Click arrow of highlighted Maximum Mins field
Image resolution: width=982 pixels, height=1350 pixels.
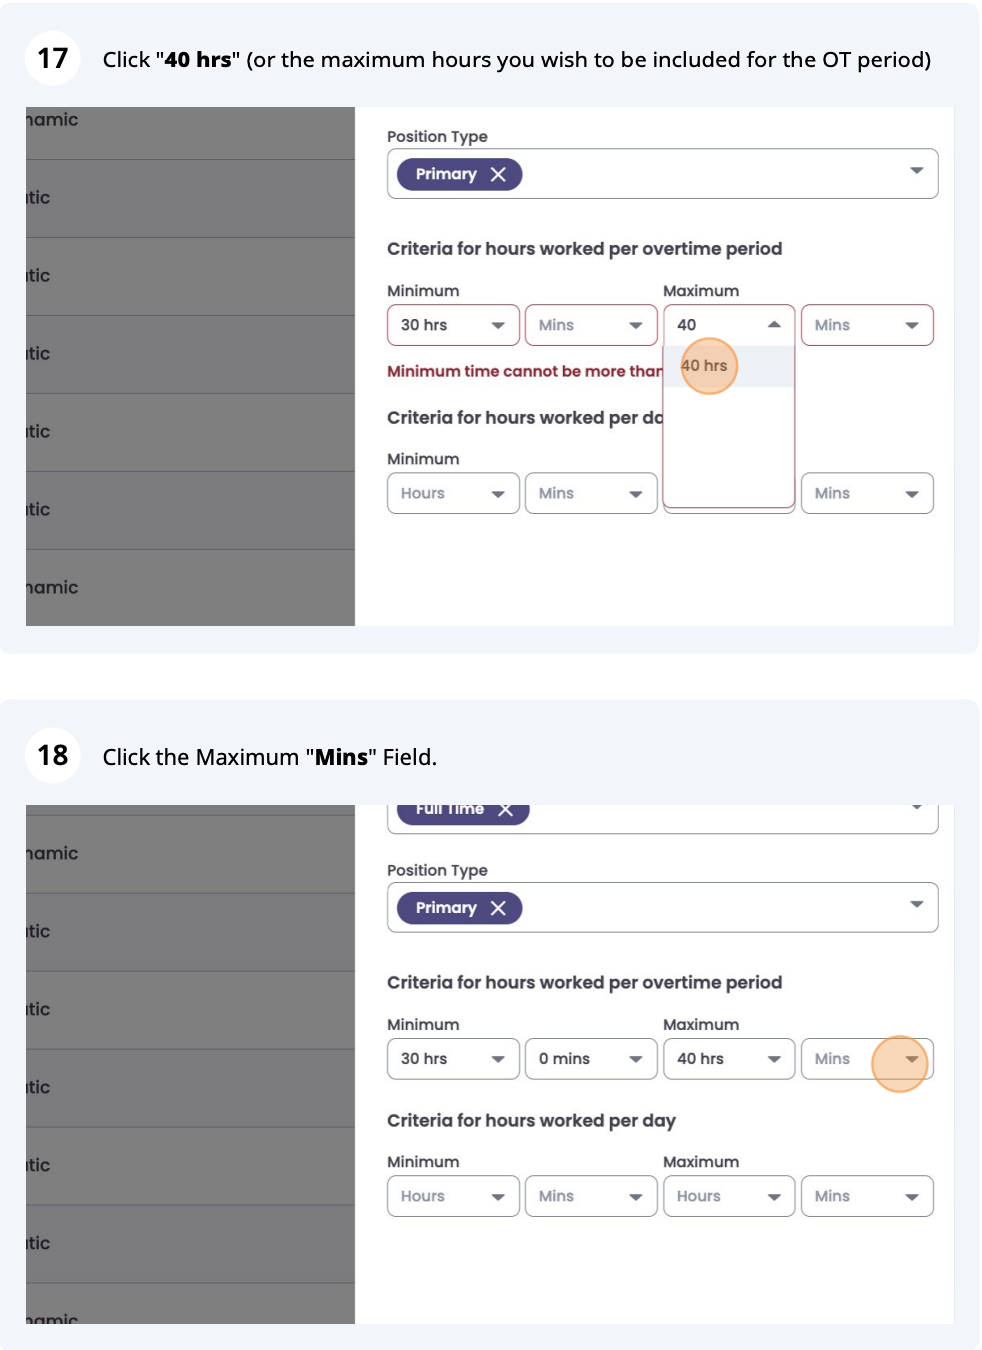tap(911, 1059)
